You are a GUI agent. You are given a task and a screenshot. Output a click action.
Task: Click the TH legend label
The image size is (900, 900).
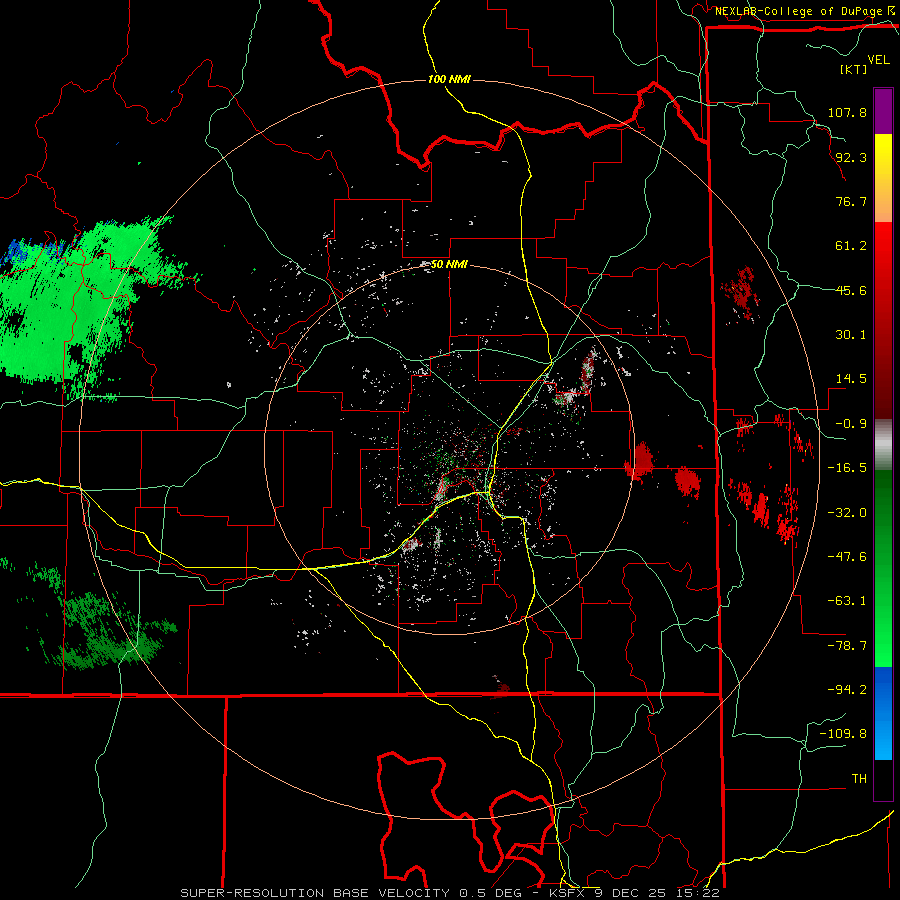click(x=859, y=779)
